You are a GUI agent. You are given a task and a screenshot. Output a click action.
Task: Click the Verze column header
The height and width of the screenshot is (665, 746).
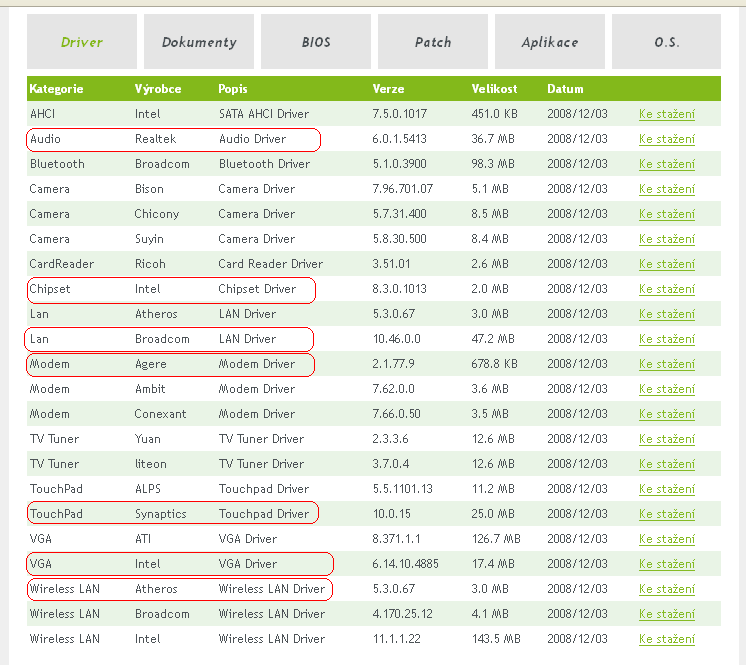tap(388, 89)
